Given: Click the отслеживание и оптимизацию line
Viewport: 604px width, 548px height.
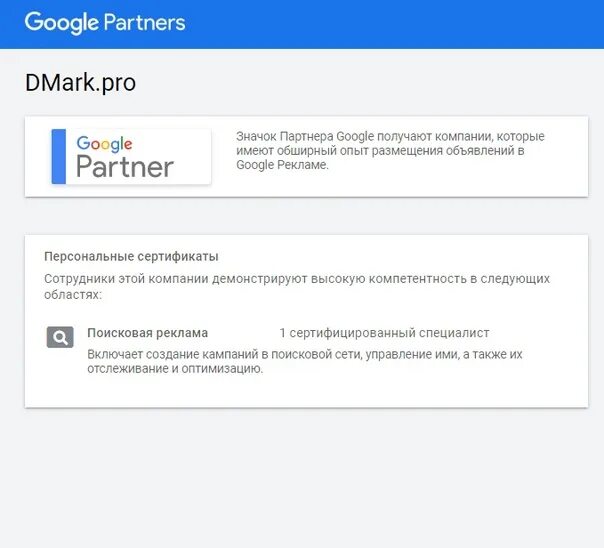Looking at the screenshot, I should (175, 369).
